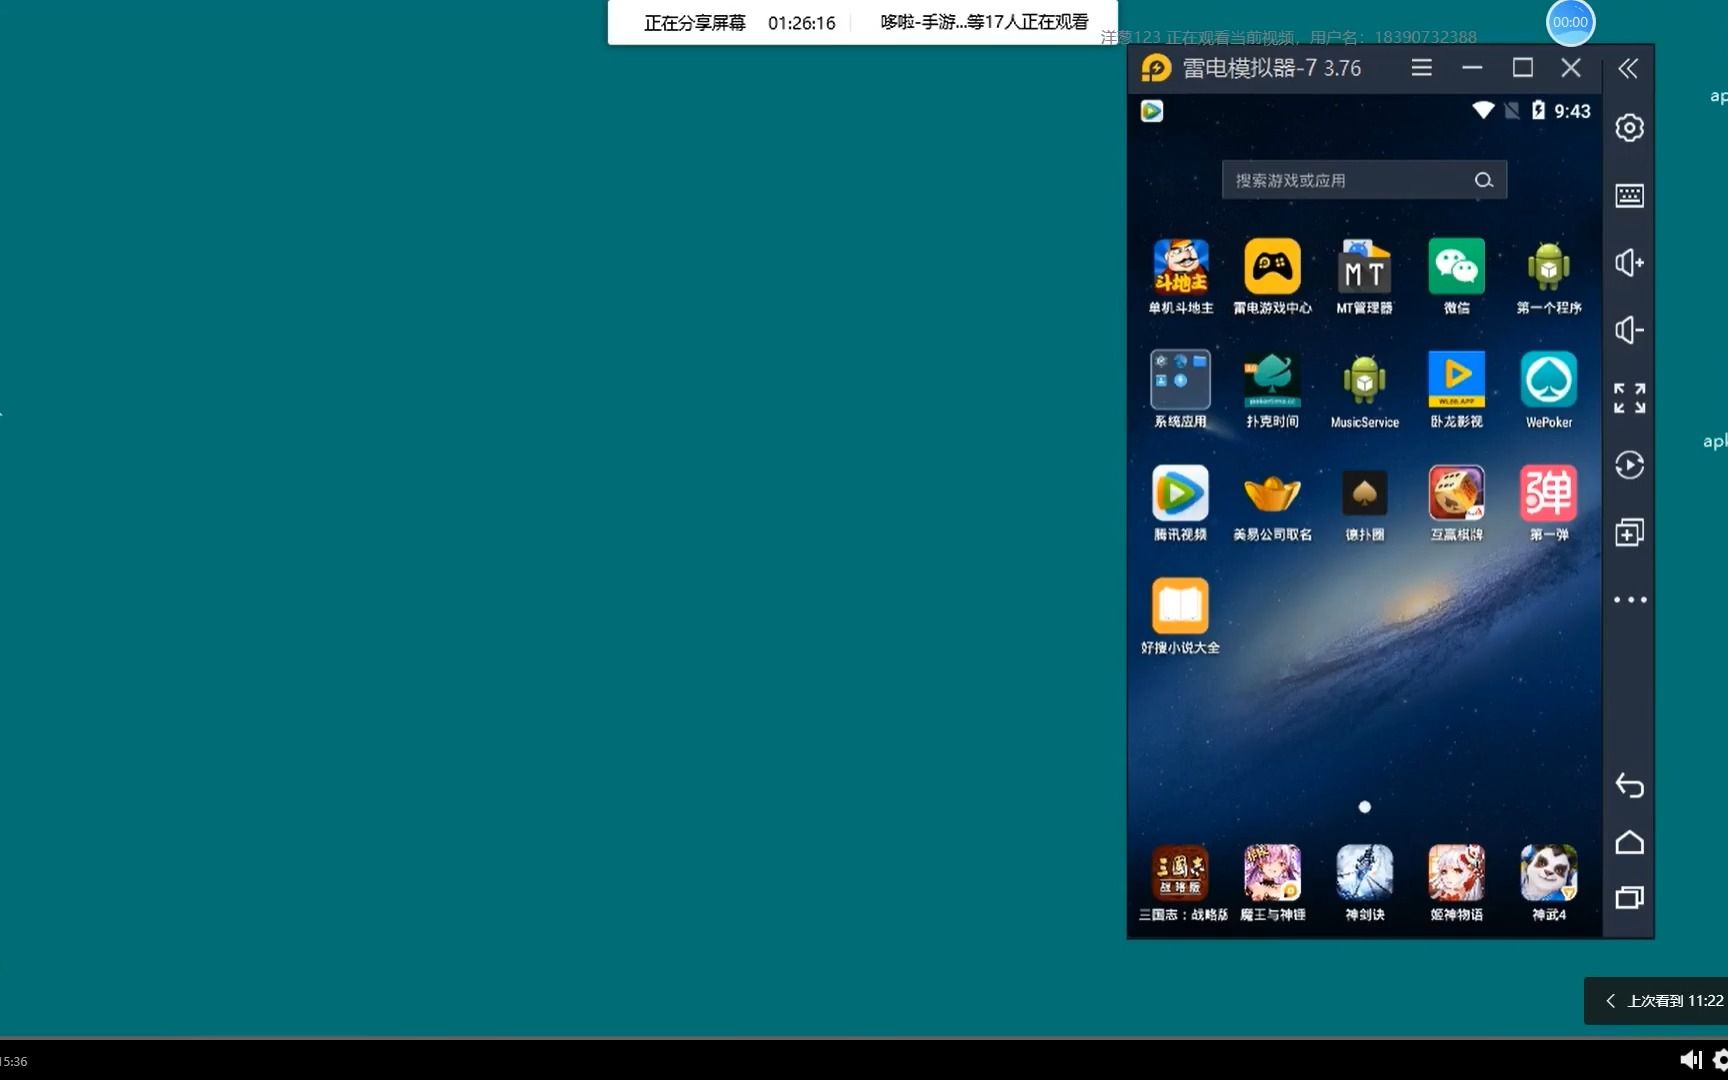Click the search magnifier icon

[1484, 180]
